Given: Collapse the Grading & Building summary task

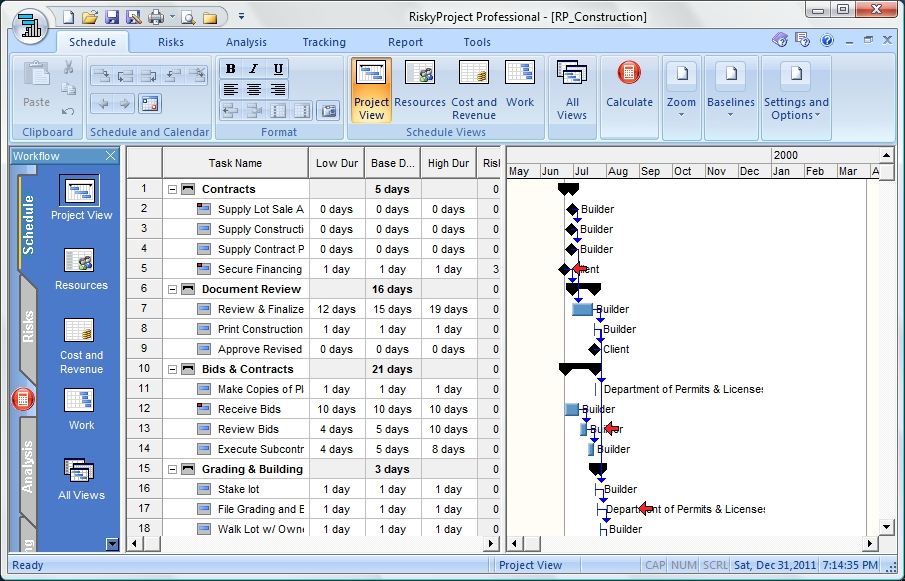Looking at the screenshot, I should [172, 469].
